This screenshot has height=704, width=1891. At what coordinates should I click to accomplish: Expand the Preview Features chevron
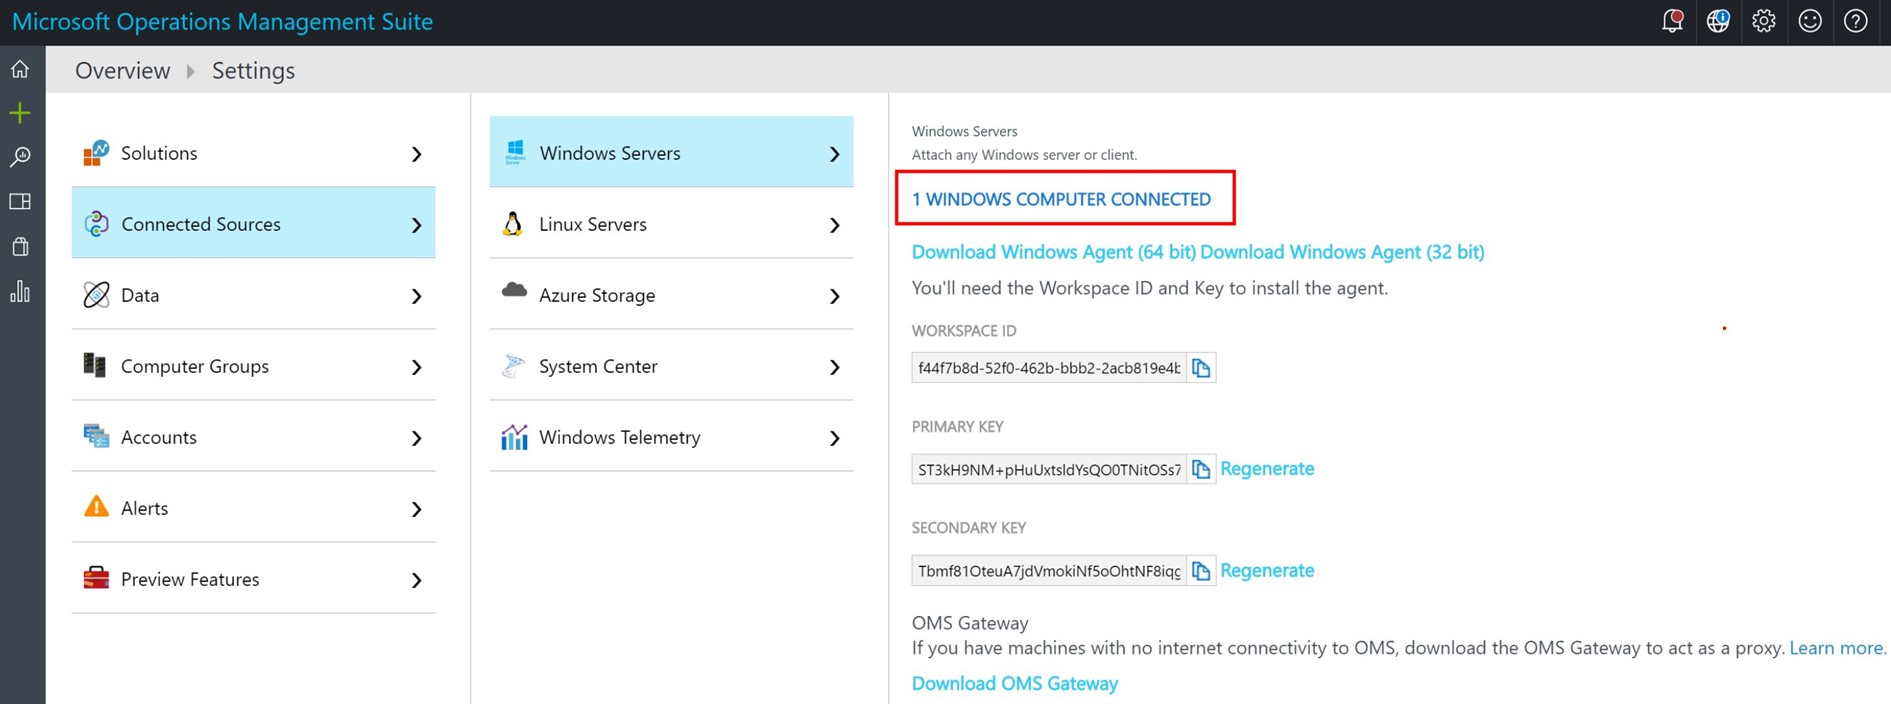417,580
